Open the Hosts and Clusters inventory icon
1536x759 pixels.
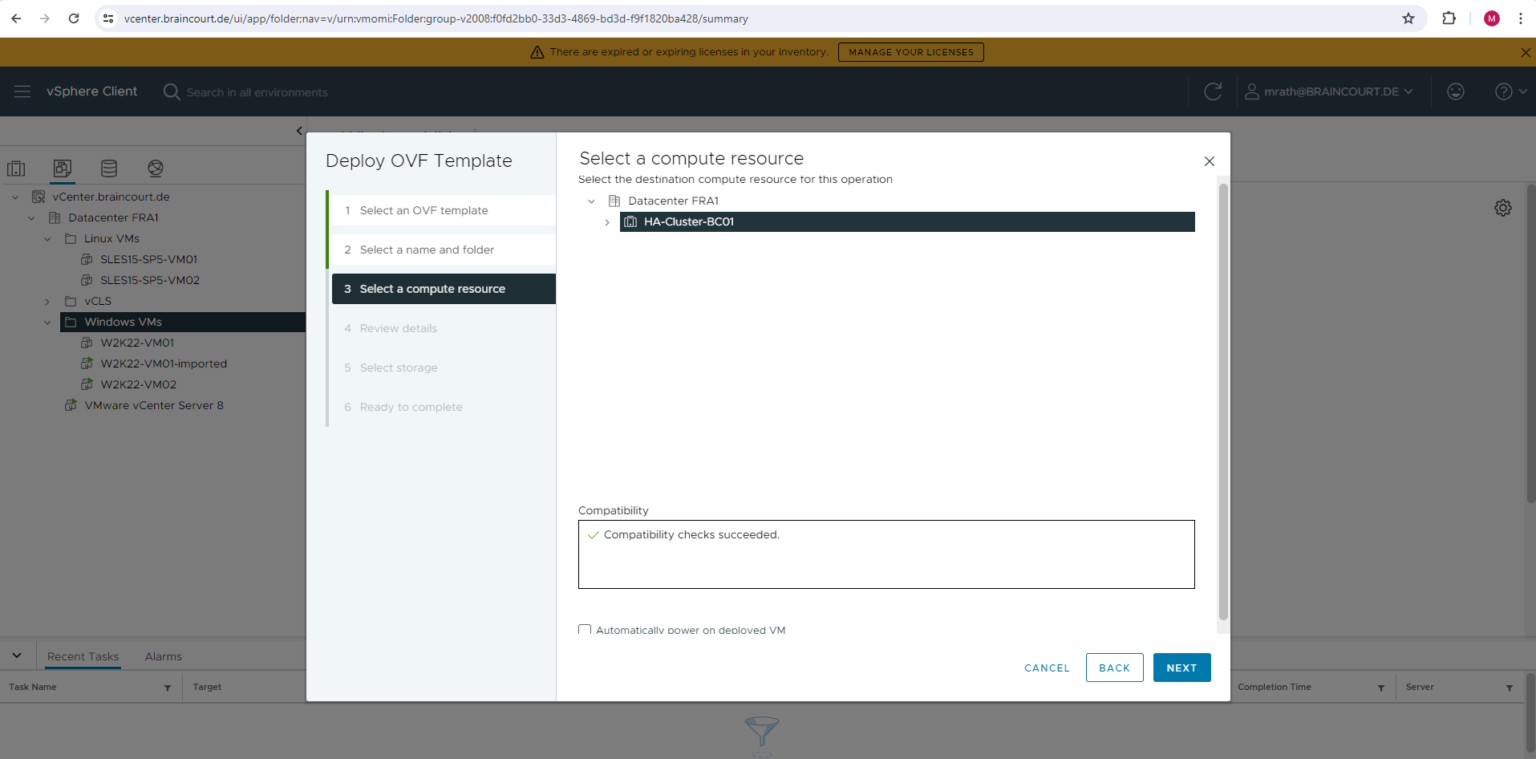pyautogui.click(x=16, y=168)
